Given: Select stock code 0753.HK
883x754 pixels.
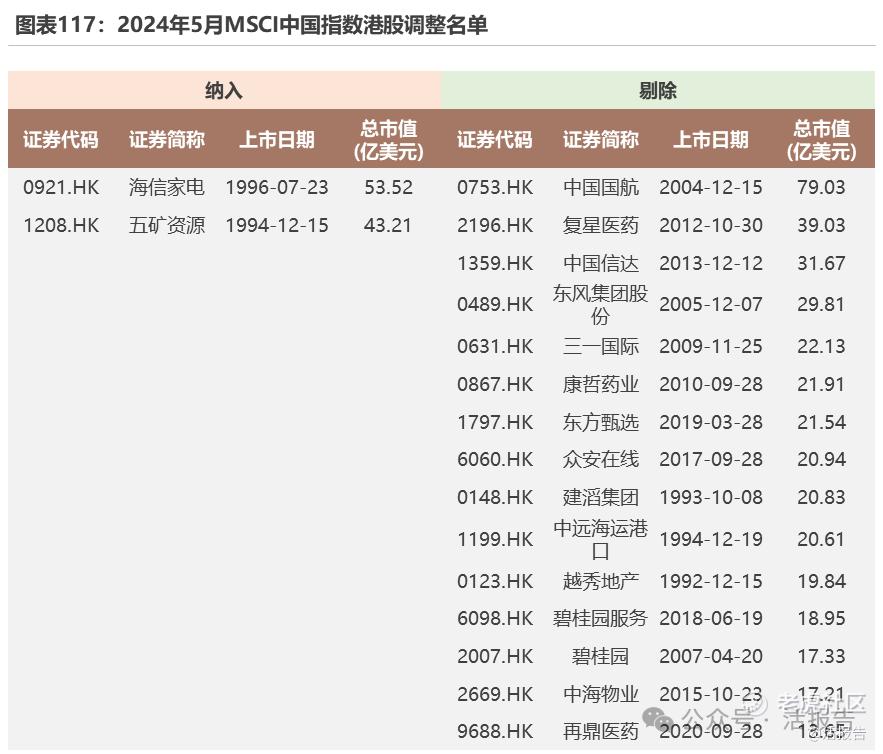Looking at the screenshot, I should [495, 187].
